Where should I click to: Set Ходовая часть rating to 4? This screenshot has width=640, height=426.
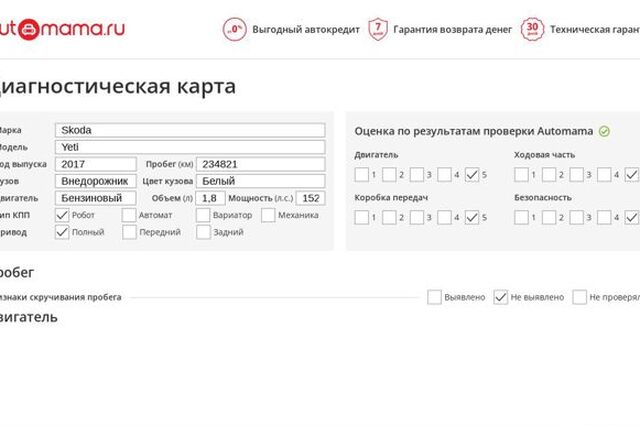click(604, 175)
